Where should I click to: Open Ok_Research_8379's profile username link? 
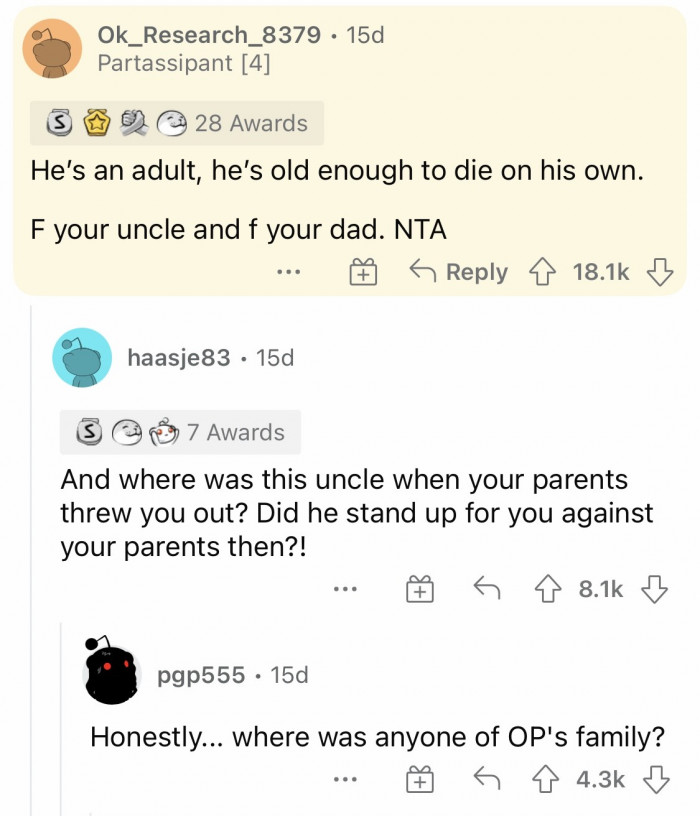pos(209,35)
